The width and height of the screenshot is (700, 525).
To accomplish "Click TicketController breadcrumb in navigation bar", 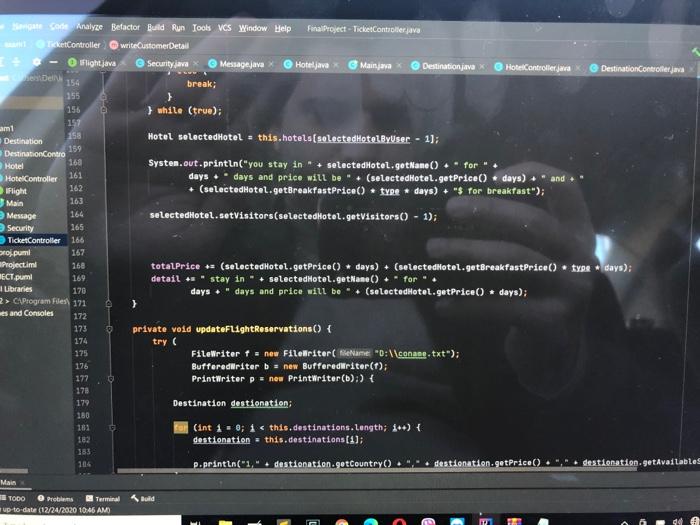I will [x=68, y=45].
